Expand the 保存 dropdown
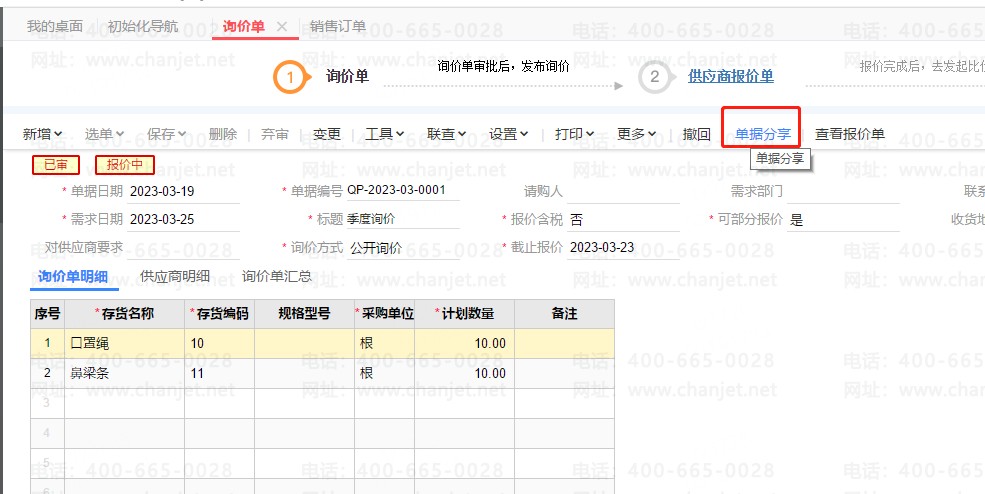Viewport: 985px width, 494px height. coord(166,134)
